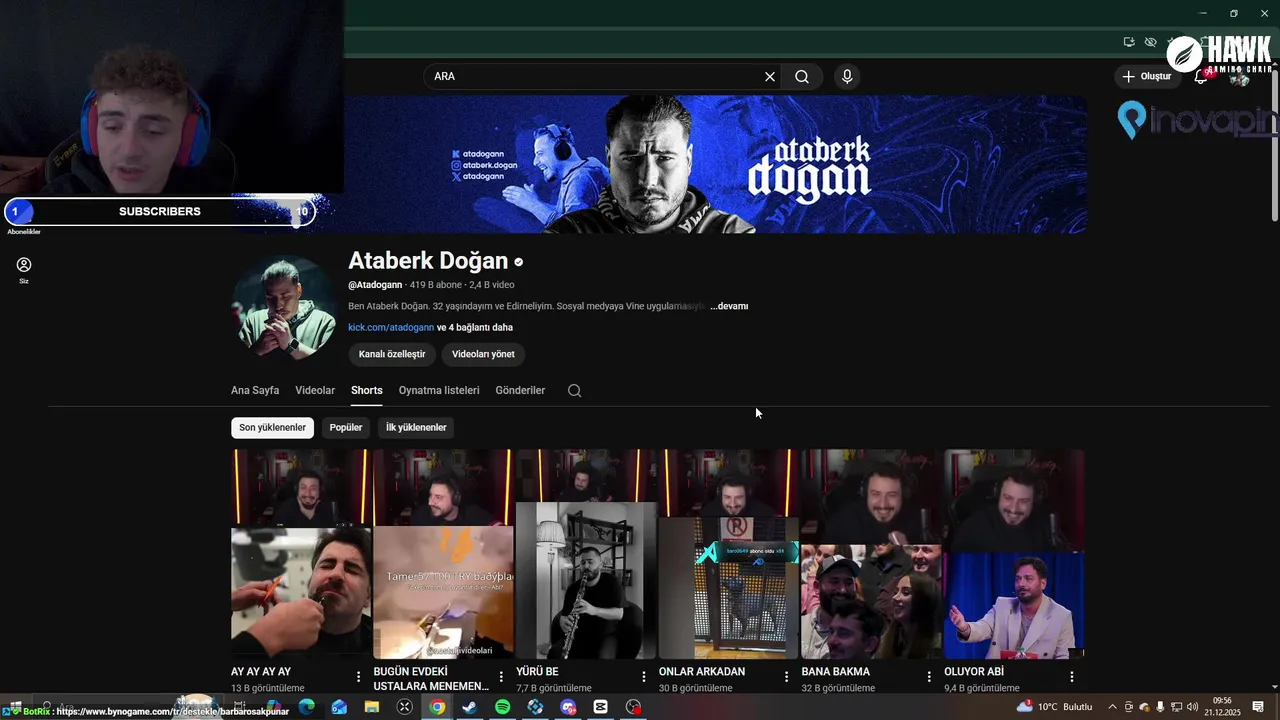Click the volume icon in system tray
The image size is (1280, 720).
pyautogui.click(x=1192, y=707)
